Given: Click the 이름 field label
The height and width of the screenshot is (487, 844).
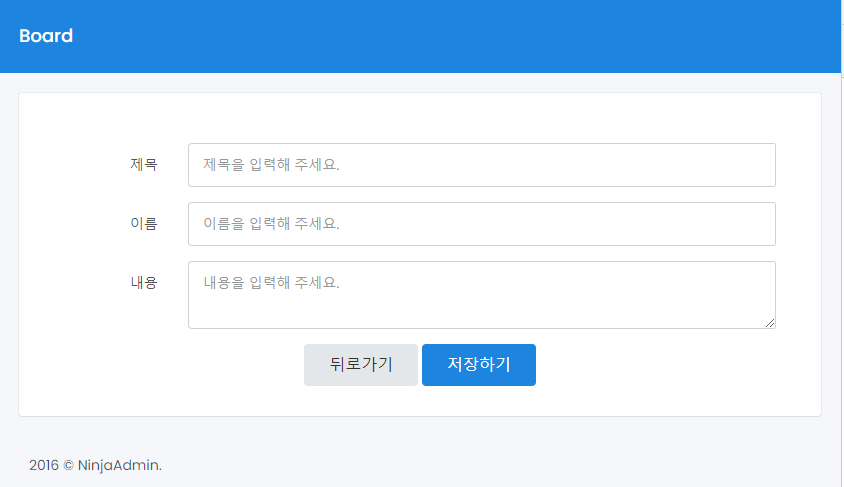Looking at the screenshot, I should coord(144,223).
